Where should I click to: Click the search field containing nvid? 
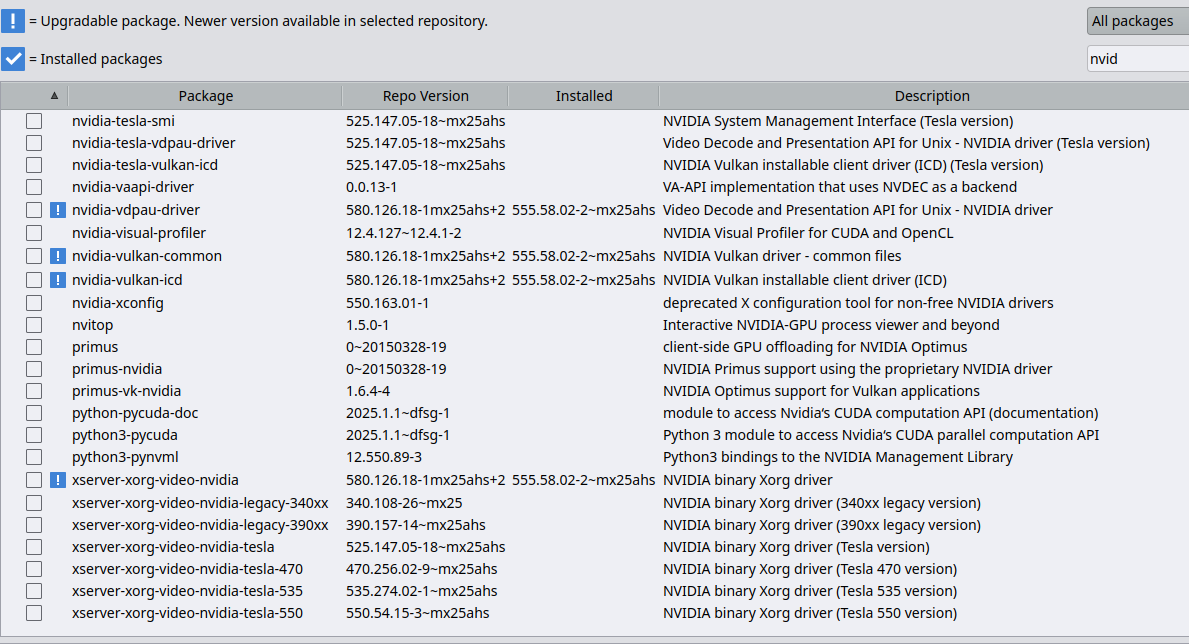point(1136,59)
